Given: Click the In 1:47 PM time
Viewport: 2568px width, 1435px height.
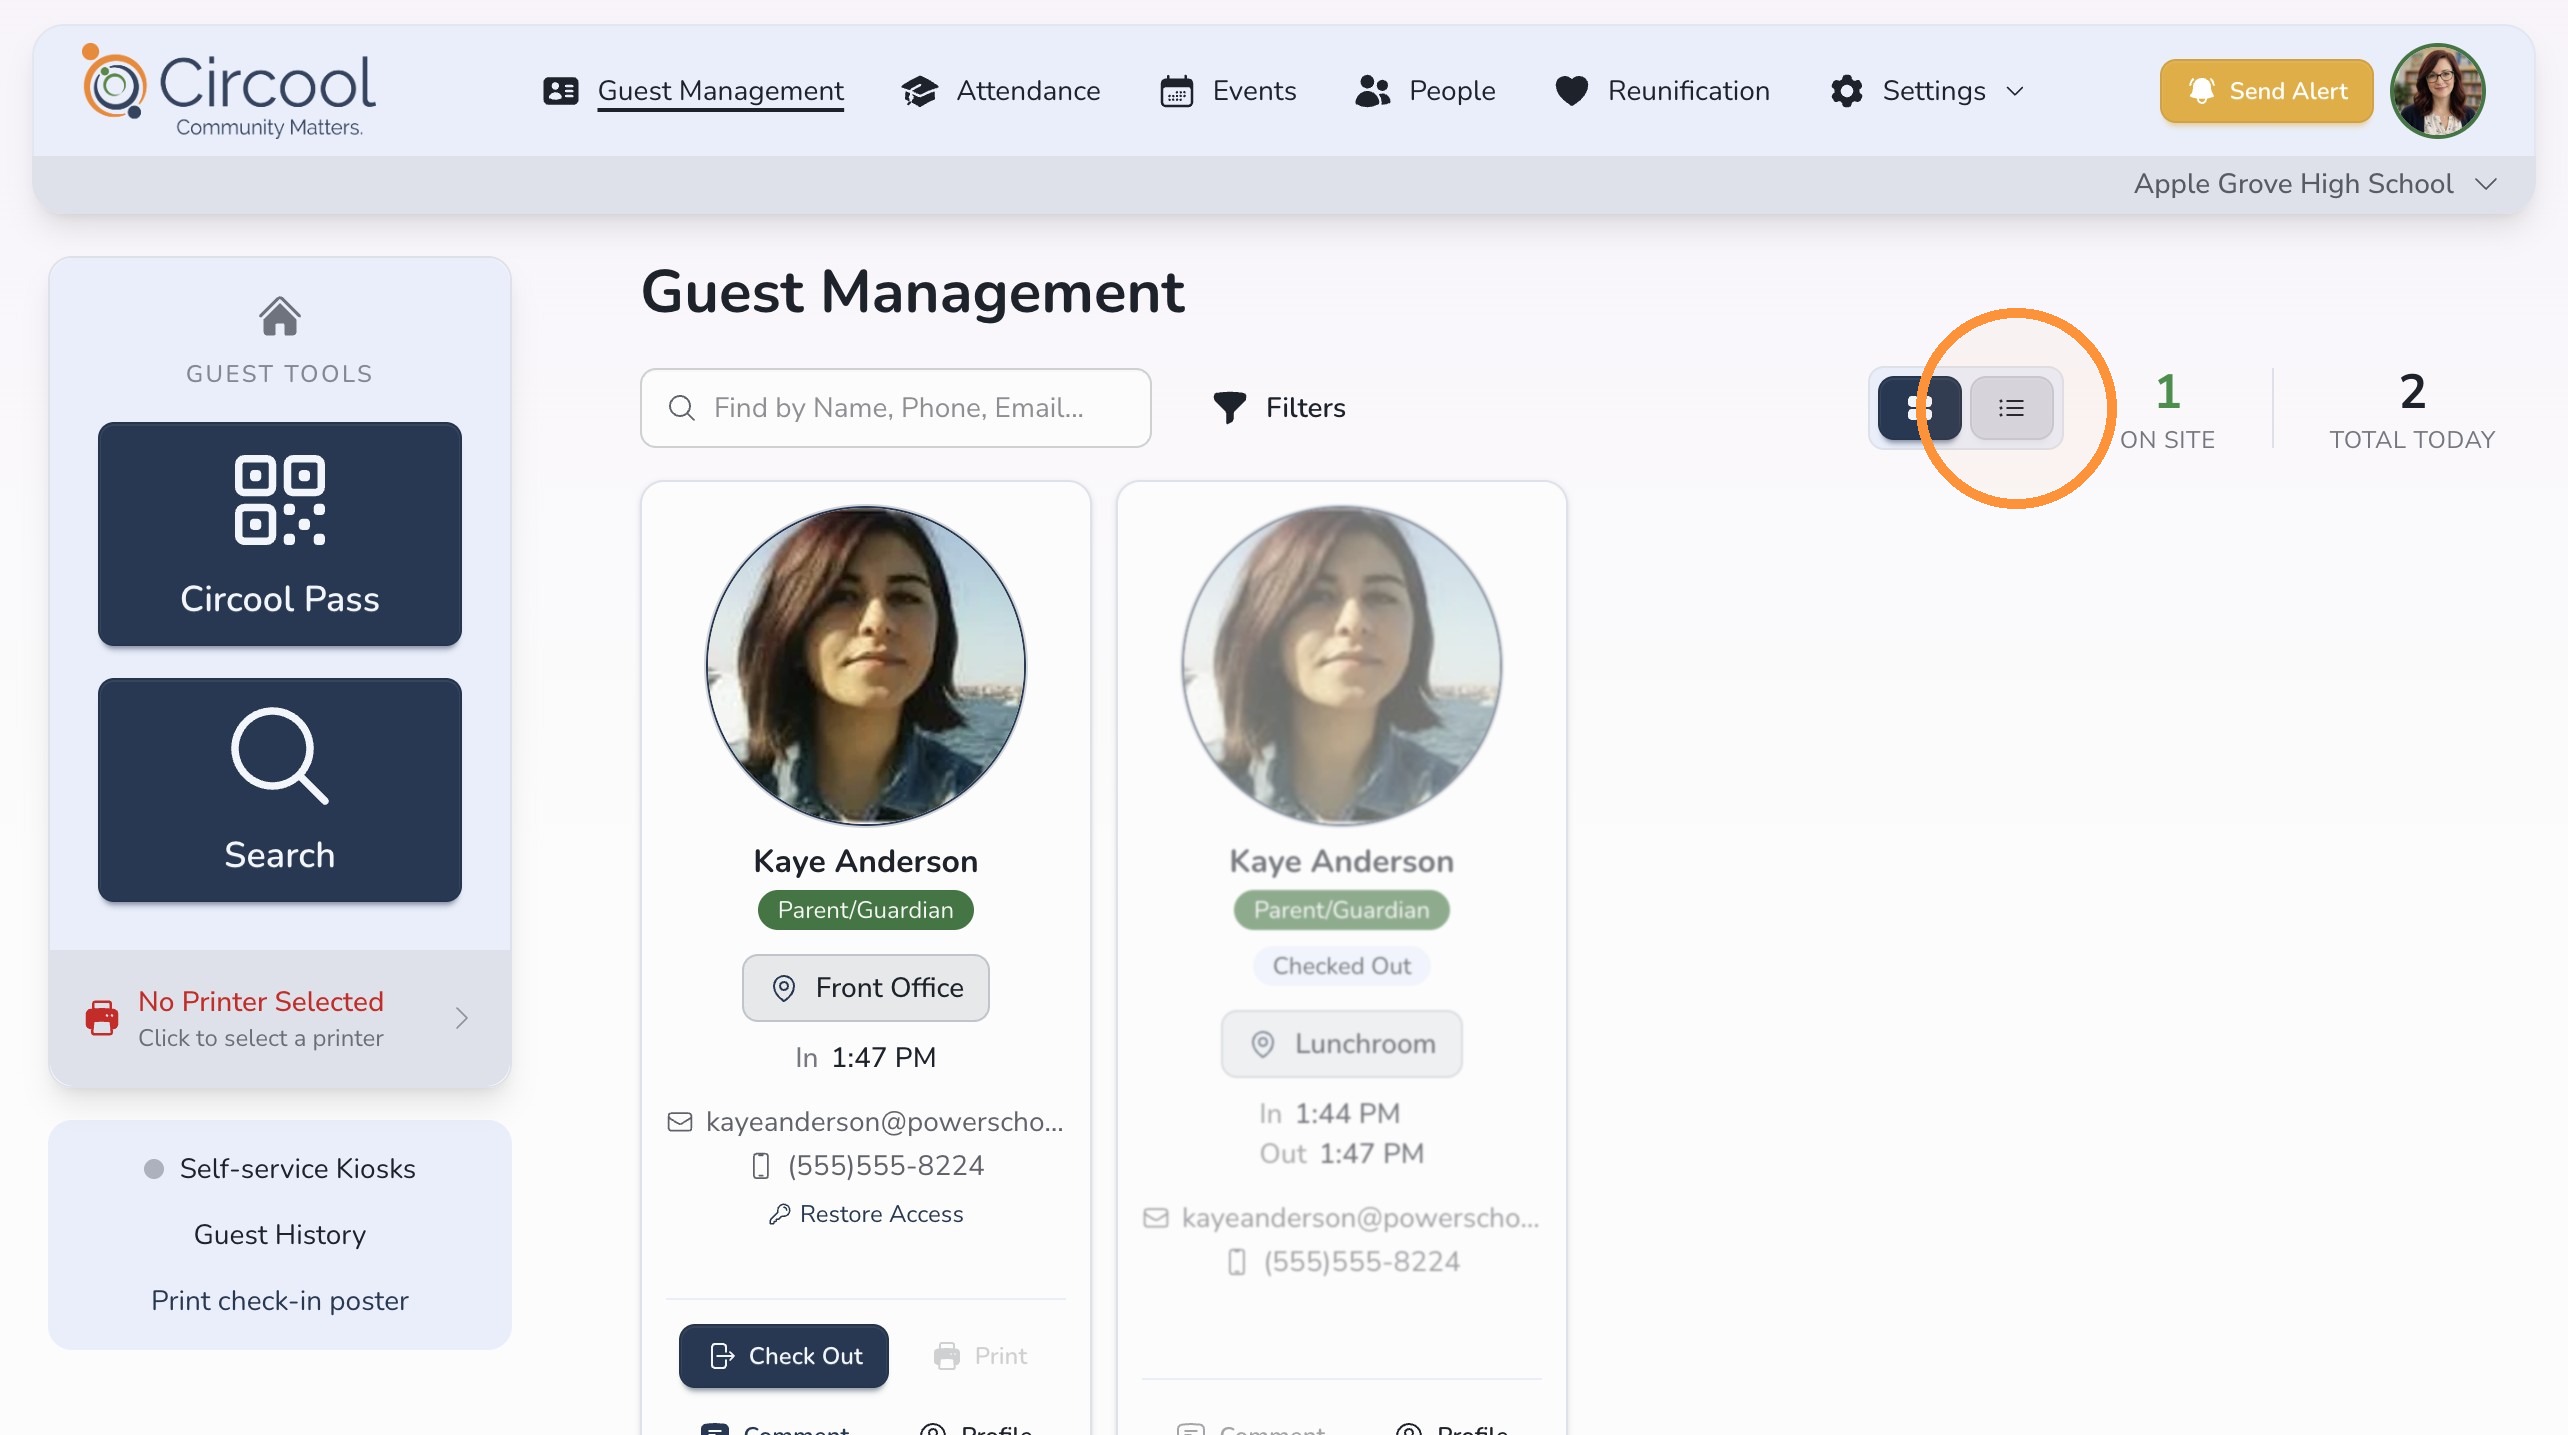Looking at the screenshot, I should click(x=866, y=1058).
